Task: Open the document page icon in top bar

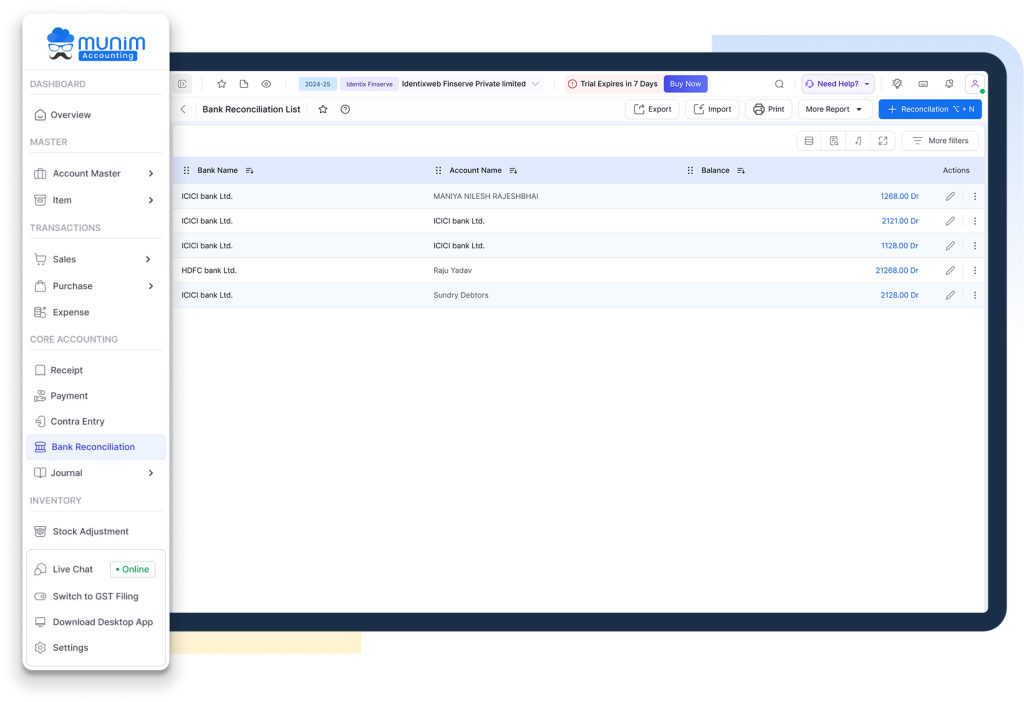Action: point(244,84)
